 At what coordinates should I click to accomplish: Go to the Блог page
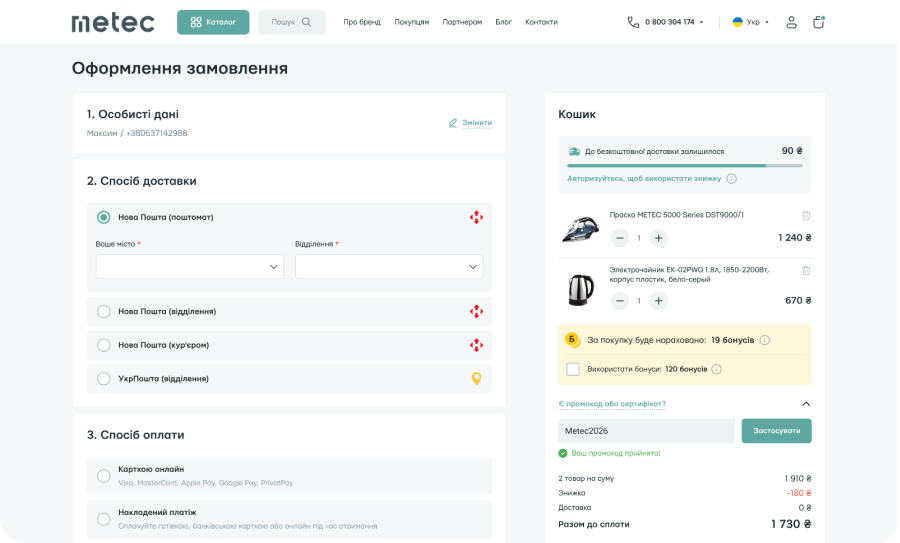[503, 22]
